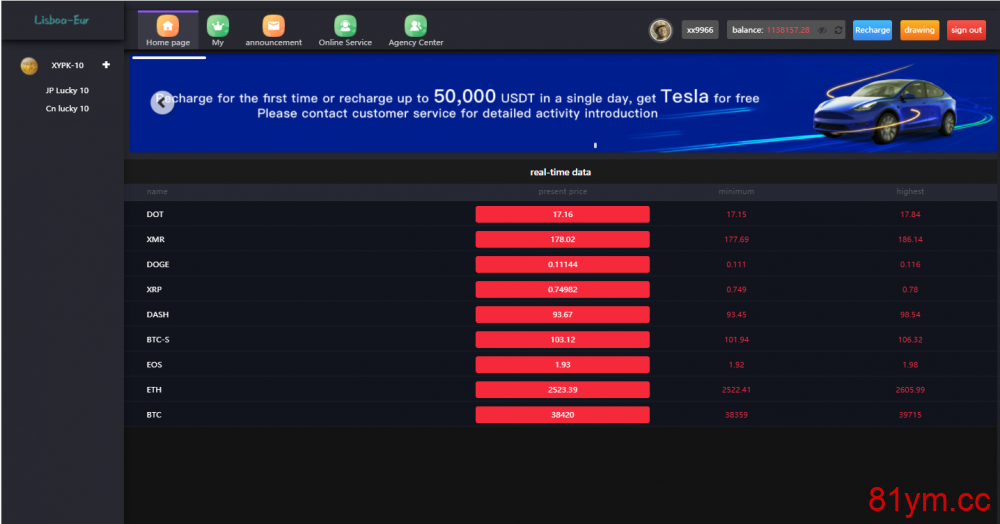The width and height of the screenshot is (1000, 524).
Task: Open the Agency Center people icon
Action: pyautogui.click(x=415, y=26)
